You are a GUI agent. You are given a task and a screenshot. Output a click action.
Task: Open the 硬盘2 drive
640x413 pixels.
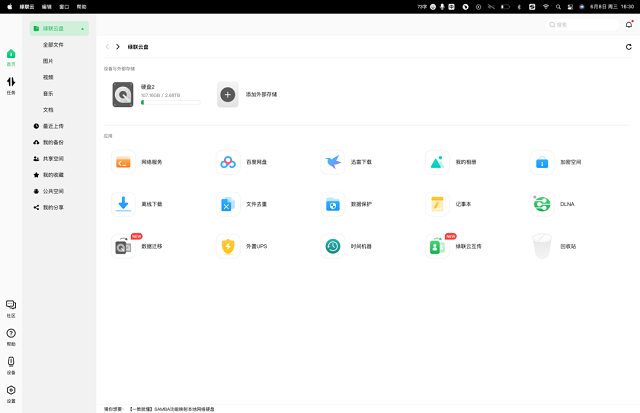coord(123,95)
